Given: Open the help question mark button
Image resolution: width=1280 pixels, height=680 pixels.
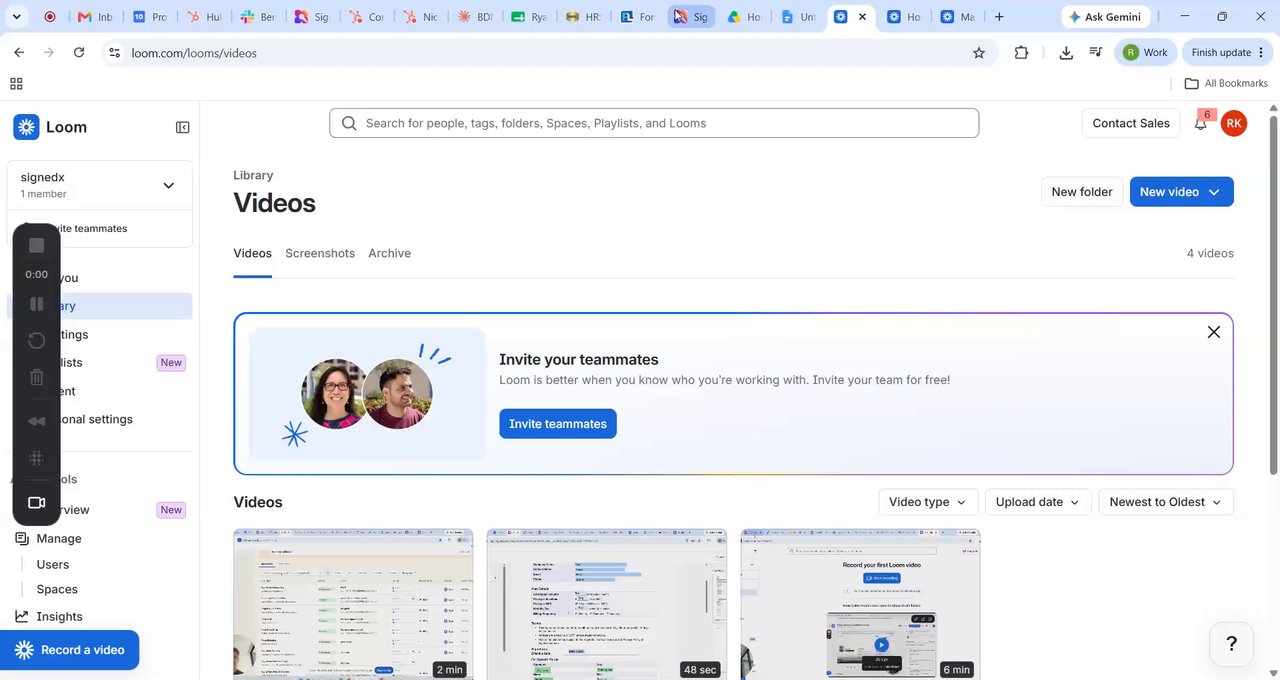Looking at the screenshot, I should (x=1232, y=644).
